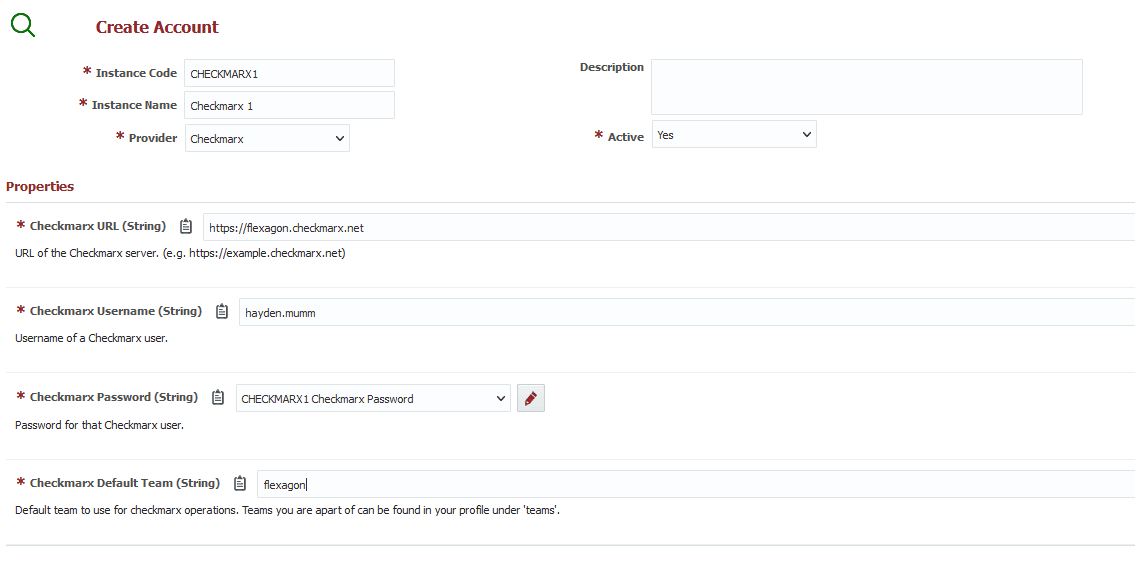Click the Active label
1135x567 pixels.
click(625, 137)
